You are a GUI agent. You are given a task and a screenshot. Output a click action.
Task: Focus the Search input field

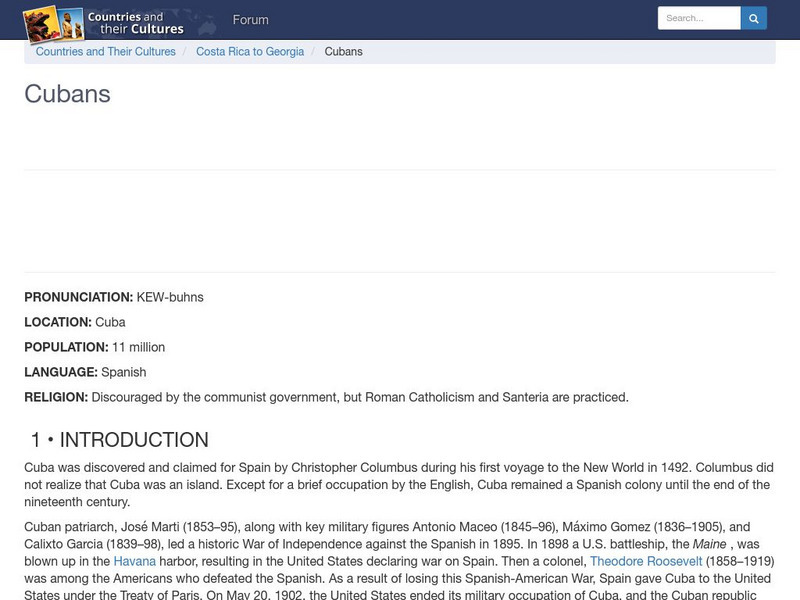[x=699, y=18]
